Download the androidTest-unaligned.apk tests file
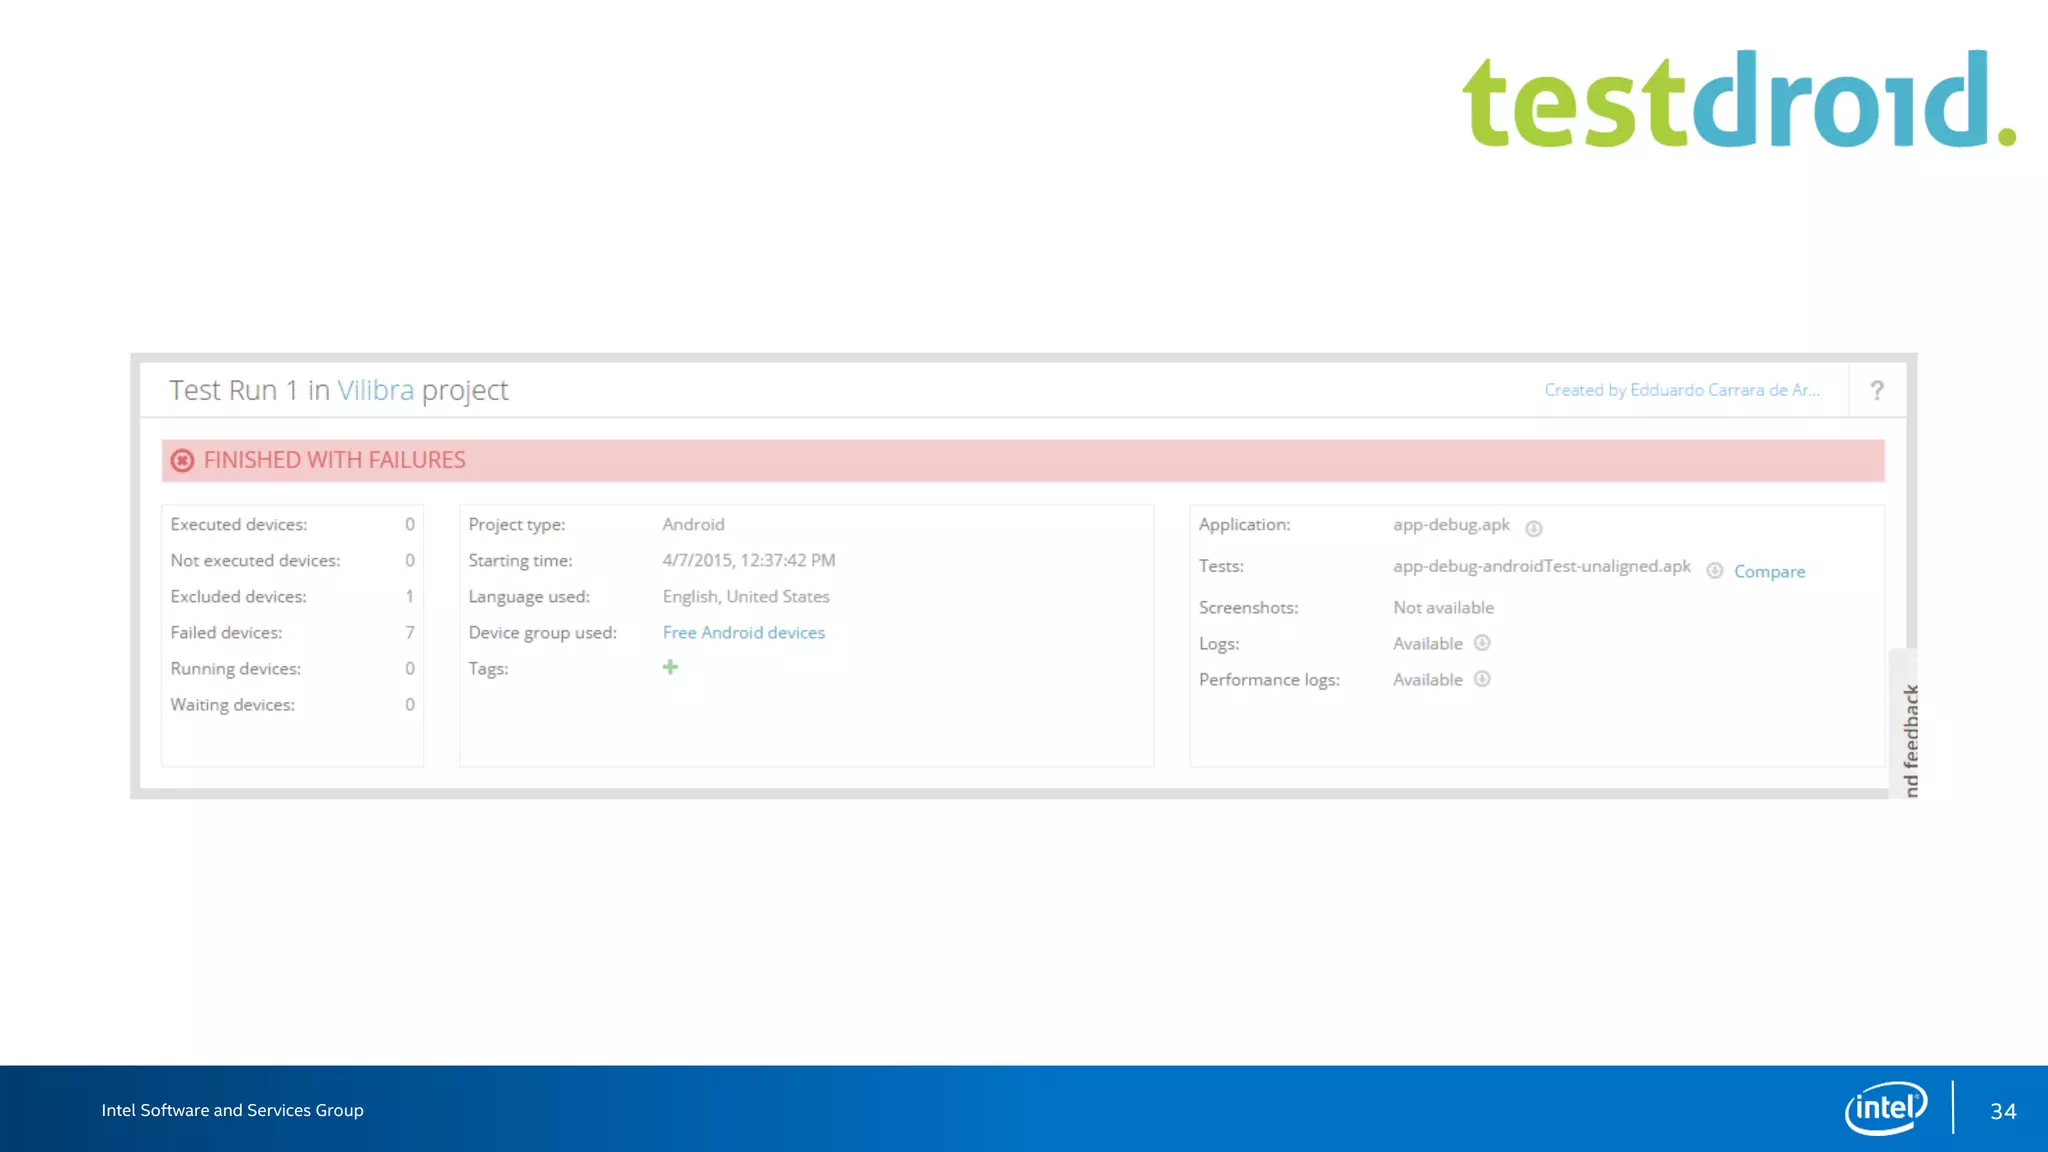2048x1152 pixels. 1714,571
